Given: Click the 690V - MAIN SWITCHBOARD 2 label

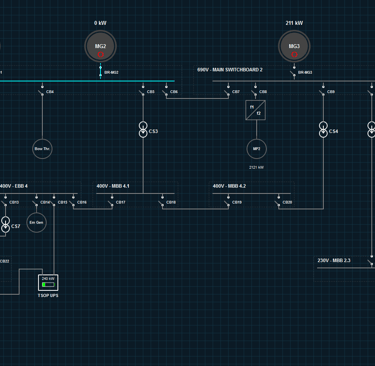Looking at the screenshot, I should coord(230,70).
